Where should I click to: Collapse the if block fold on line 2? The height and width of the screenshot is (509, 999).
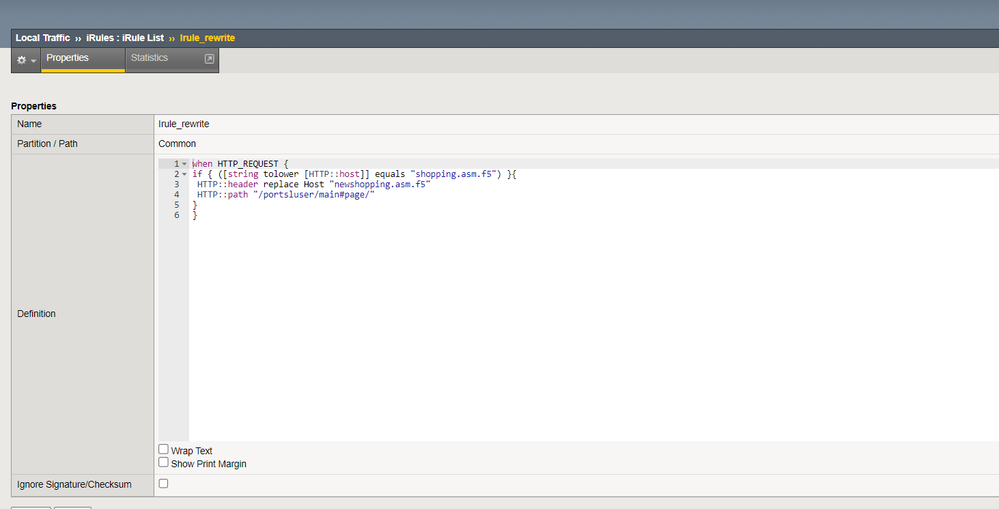coord(185,174)
